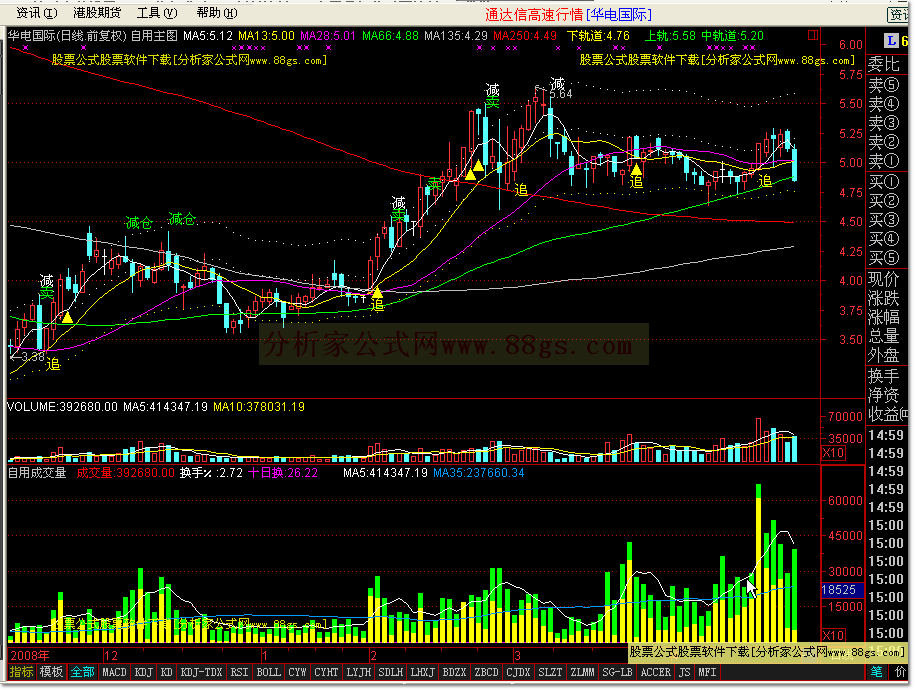This screenshot has height=690, width=915.
Task: Switch to the KDJ indicator
Action: (144, 672)
